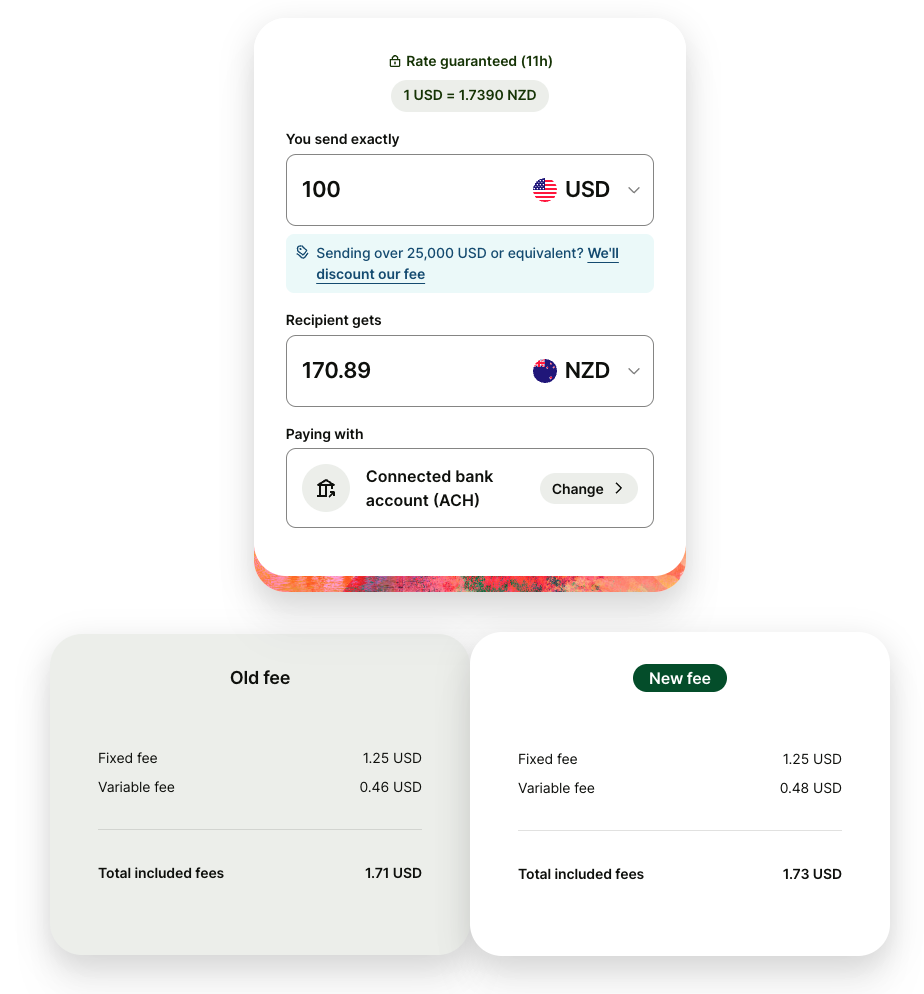
Task: Click the New Zealand flag icon
Action: click(545, 371)
